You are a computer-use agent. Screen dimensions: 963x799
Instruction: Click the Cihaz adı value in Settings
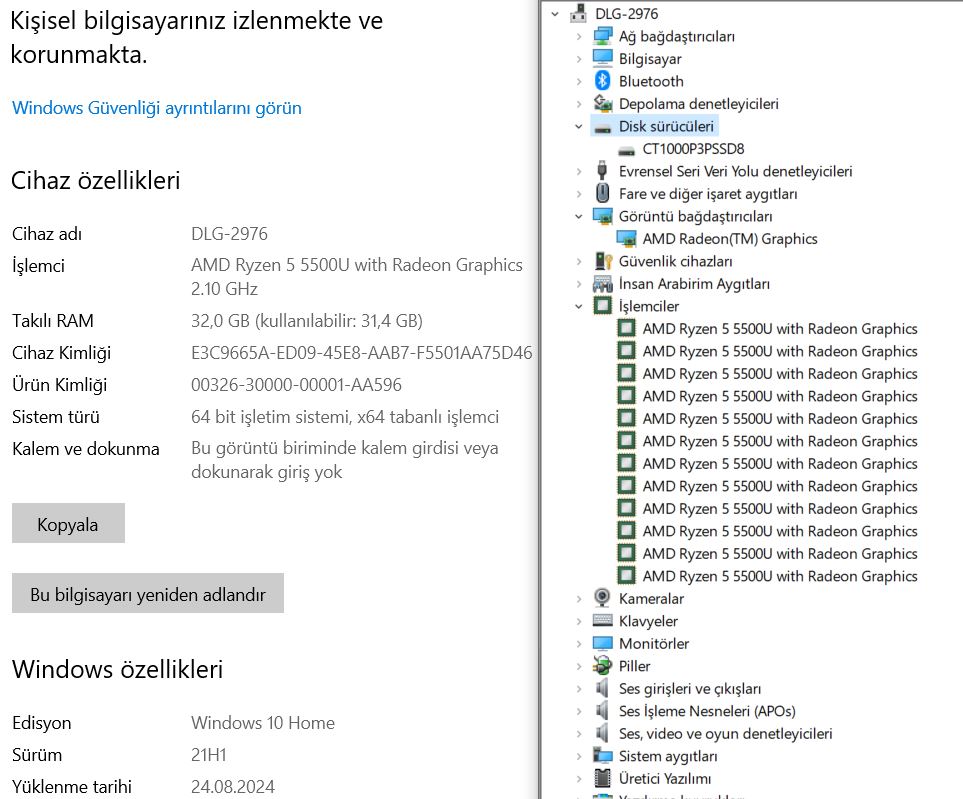click(x=229, y=234)
